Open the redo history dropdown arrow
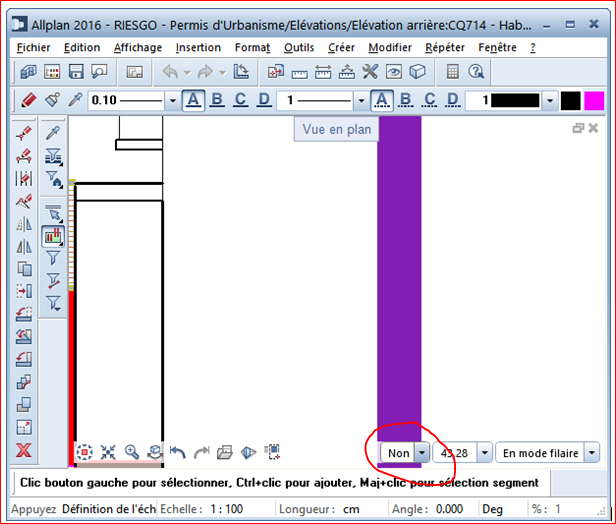 point(222,73)
